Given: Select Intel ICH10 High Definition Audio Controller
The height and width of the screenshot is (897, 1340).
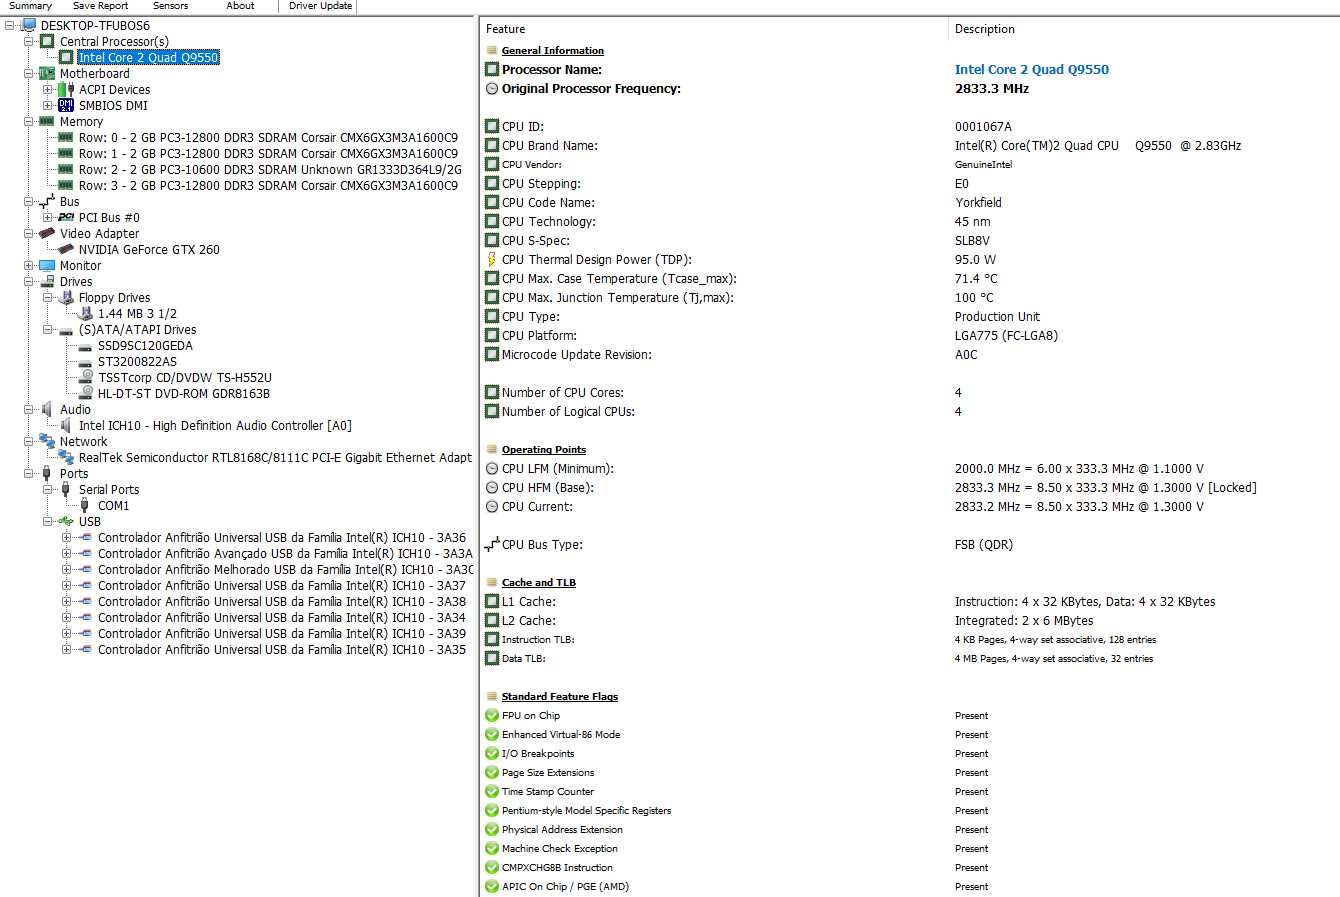Looking at the screenshot, I should click(x=215, y=426).
